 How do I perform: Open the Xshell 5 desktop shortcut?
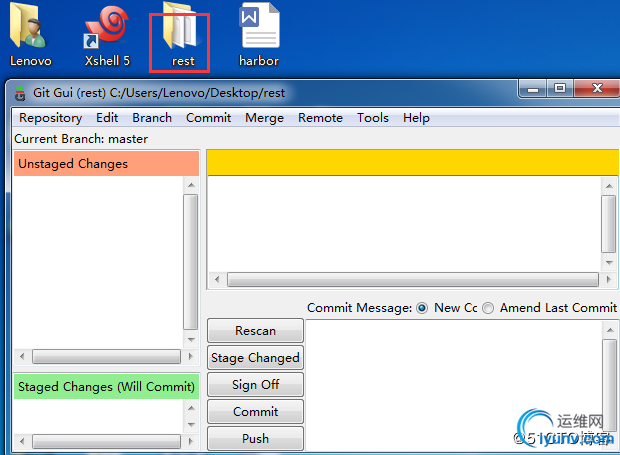tap(107, 35)
